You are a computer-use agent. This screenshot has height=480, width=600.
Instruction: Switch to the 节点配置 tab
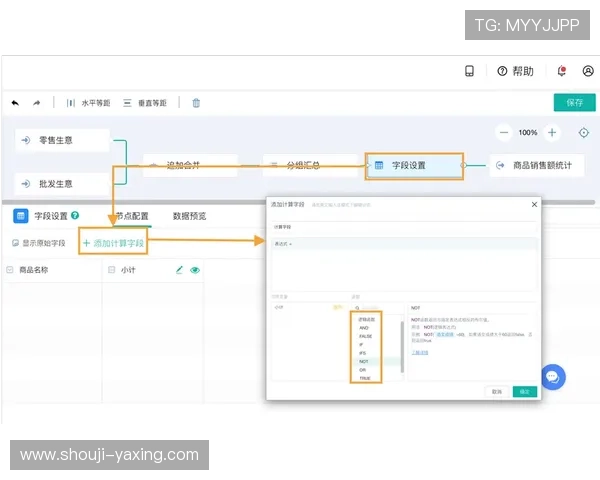click(x=132, y=216)
